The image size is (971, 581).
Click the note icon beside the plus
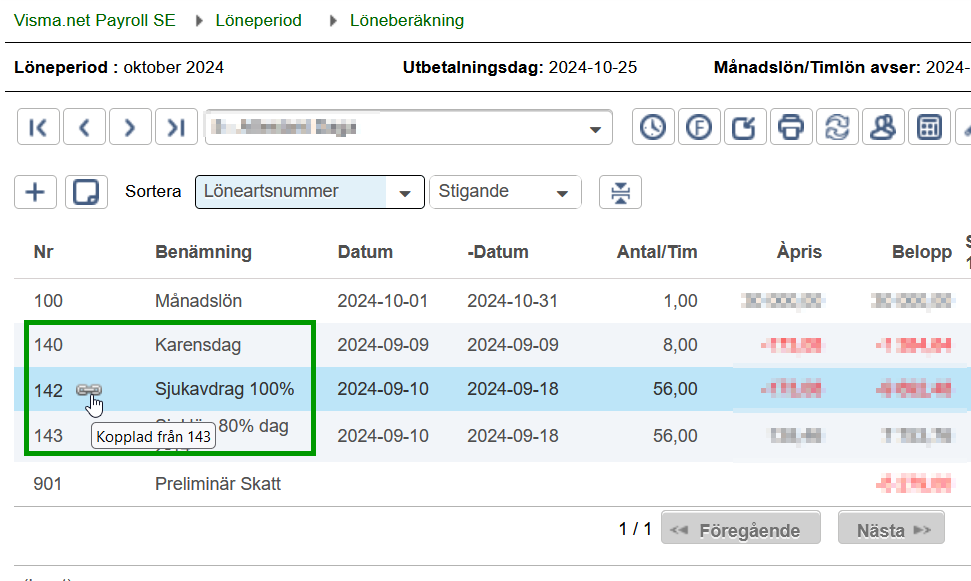[86, 192]
